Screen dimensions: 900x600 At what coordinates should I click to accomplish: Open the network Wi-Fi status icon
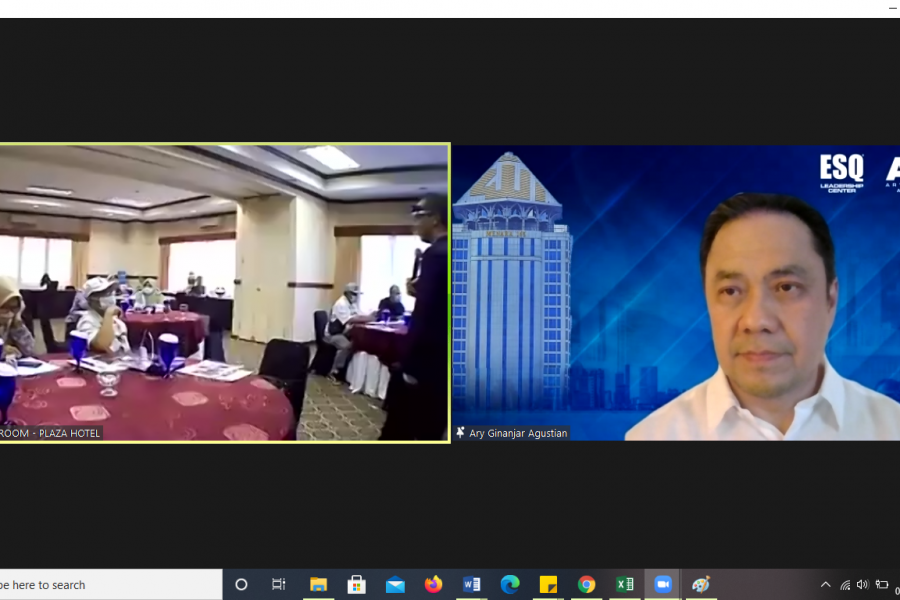pyautogui.click(x=845, y=585)
